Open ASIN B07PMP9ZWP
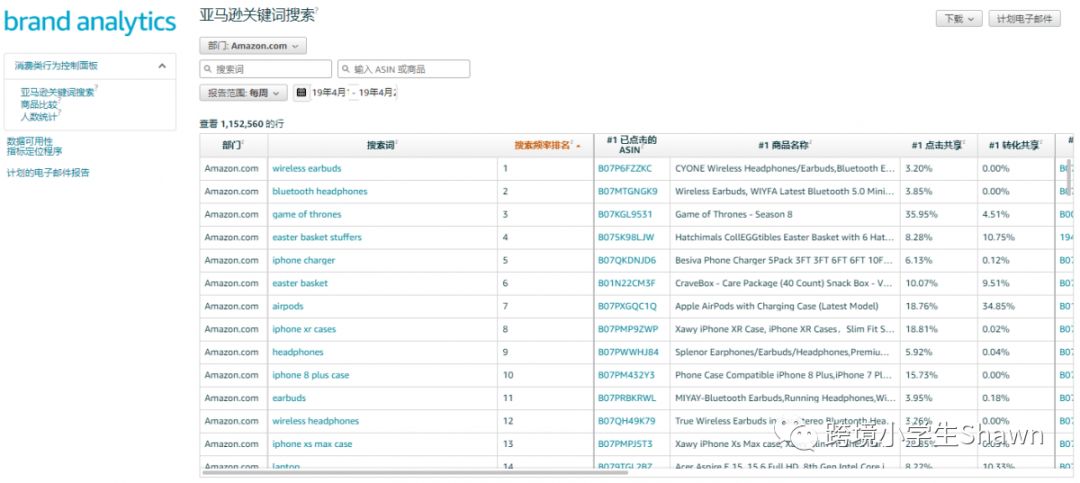 tap(628, 329)
